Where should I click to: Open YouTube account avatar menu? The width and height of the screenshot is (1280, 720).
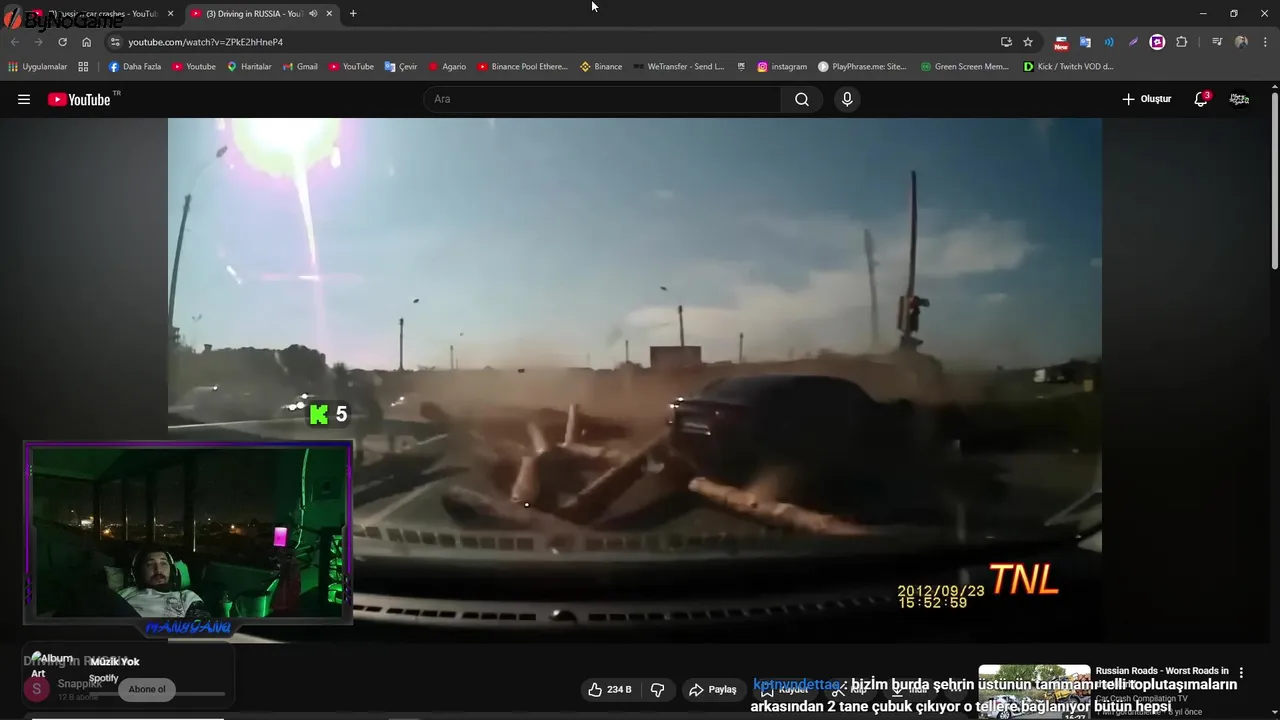(1240, 99)
